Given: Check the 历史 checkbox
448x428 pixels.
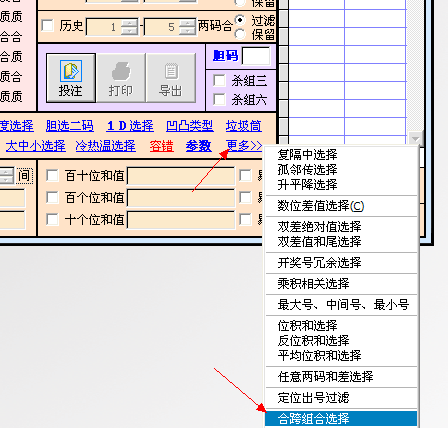Looking at the screenshot, I should click(47, 26).
